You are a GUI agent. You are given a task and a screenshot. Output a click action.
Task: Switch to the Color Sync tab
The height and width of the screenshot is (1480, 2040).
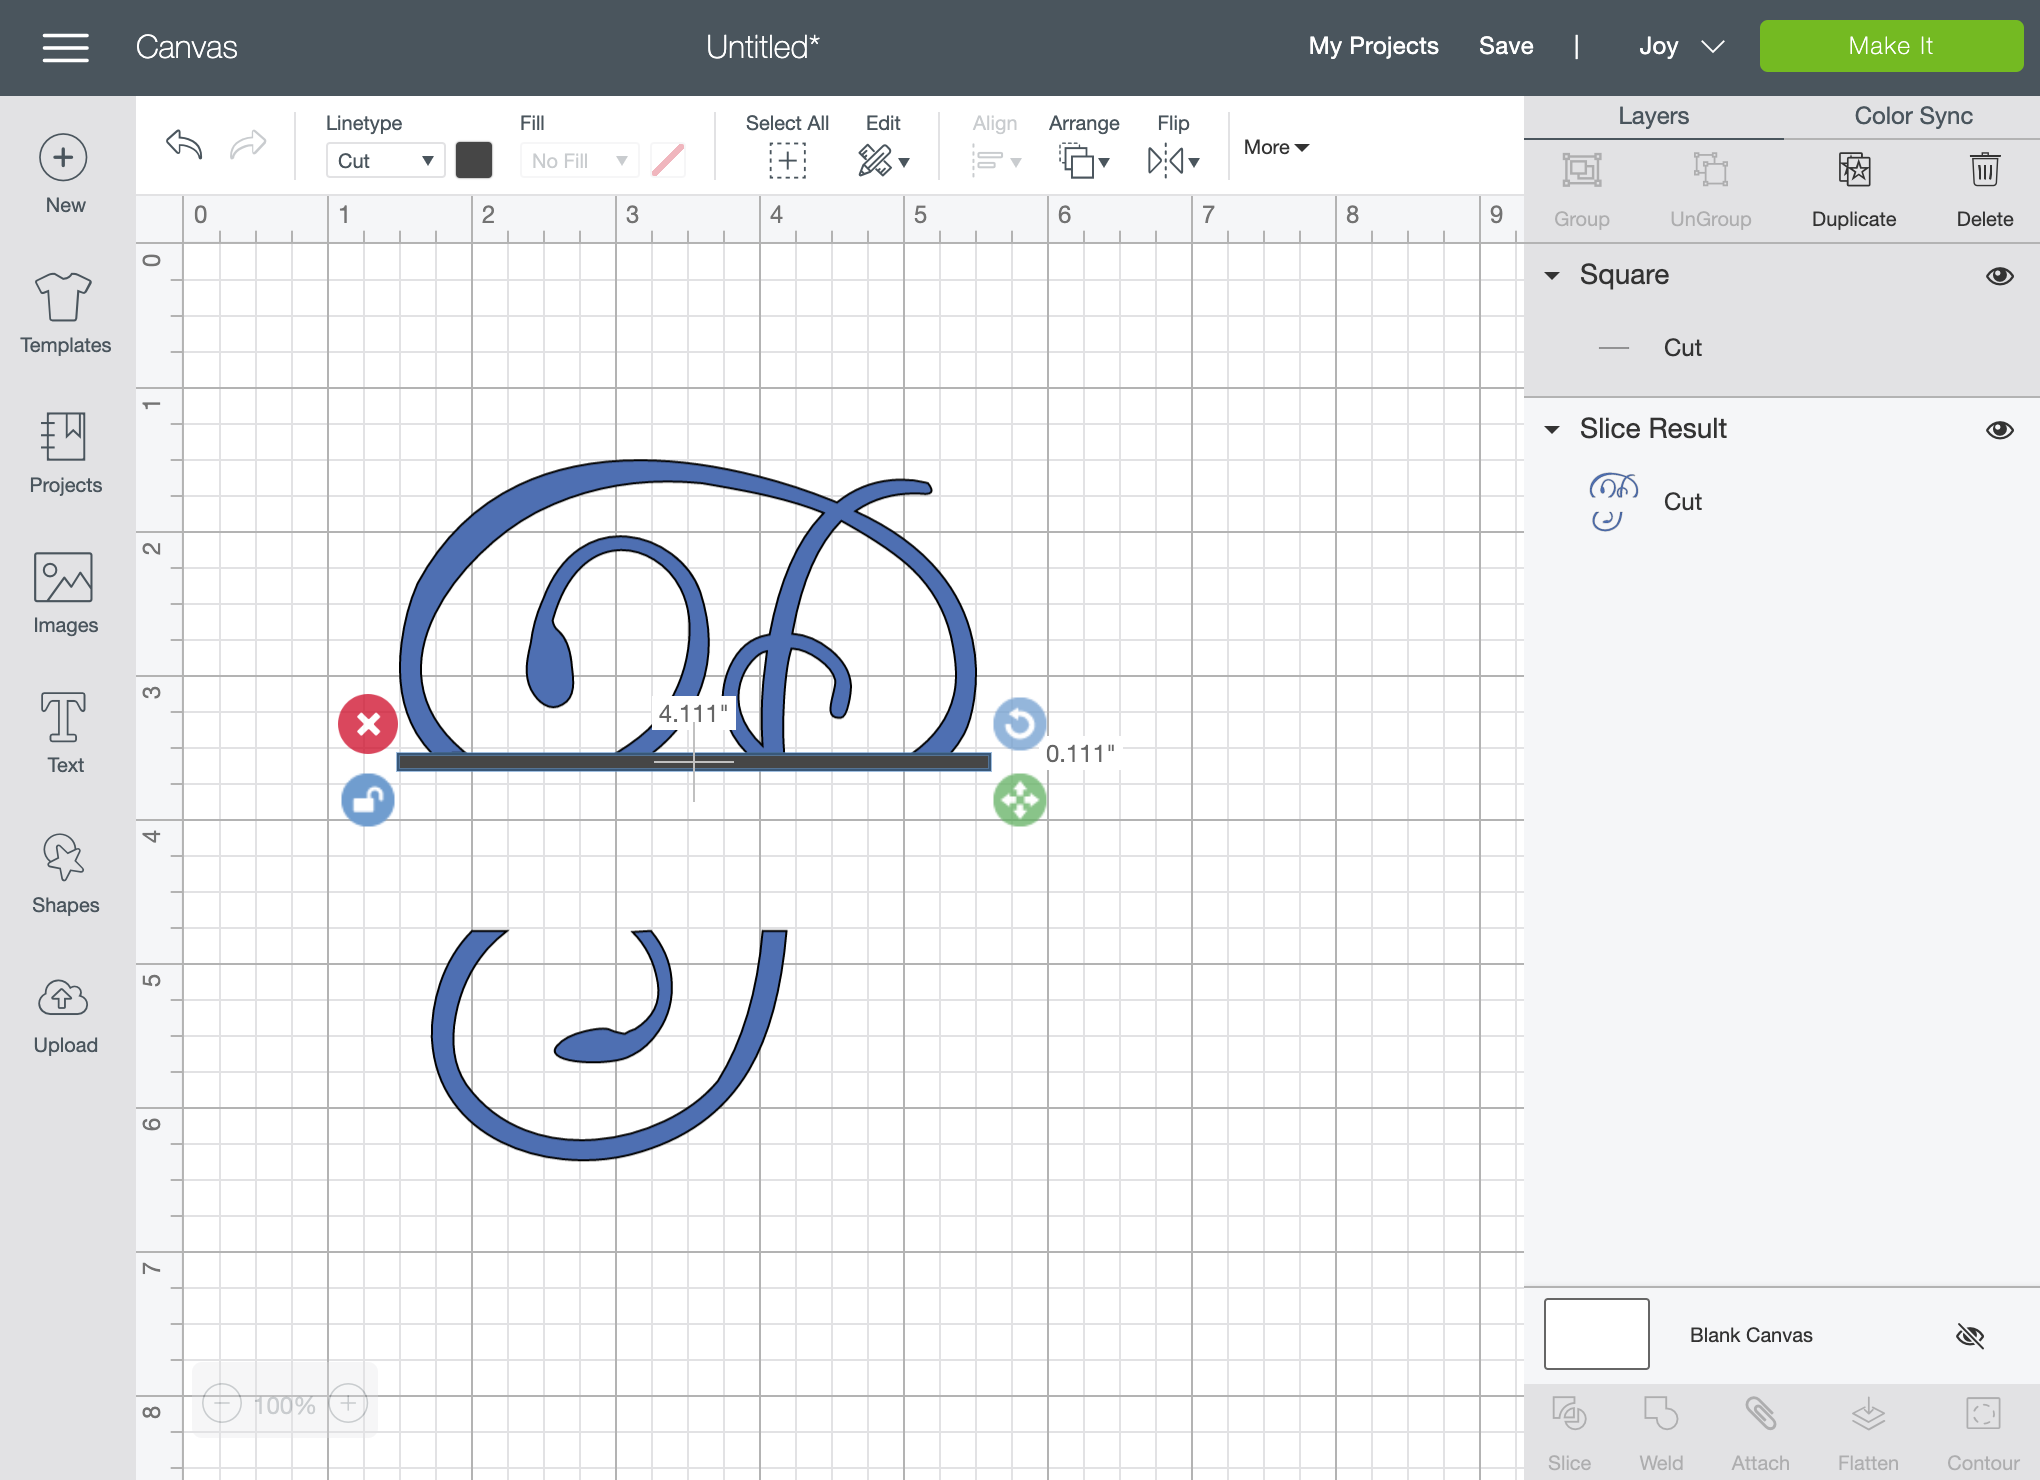click(x=1913, y=116)
